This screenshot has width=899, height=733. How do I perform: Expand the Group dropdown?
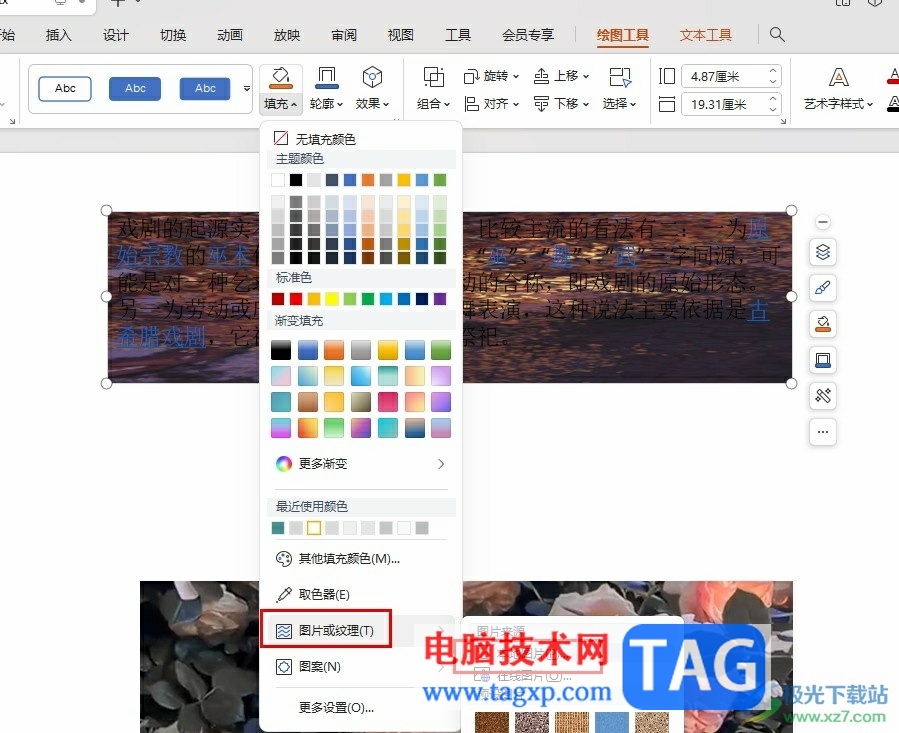tap(433, 104)
